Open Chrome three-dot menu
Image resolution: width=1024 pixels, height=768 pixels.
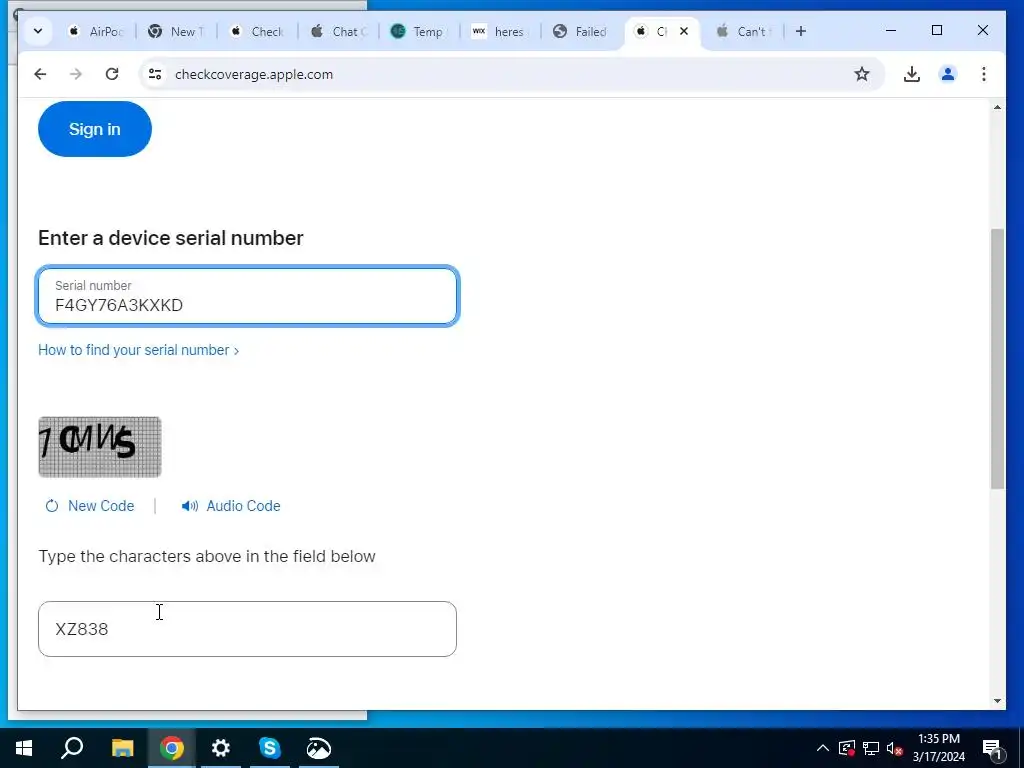[984, 74]
